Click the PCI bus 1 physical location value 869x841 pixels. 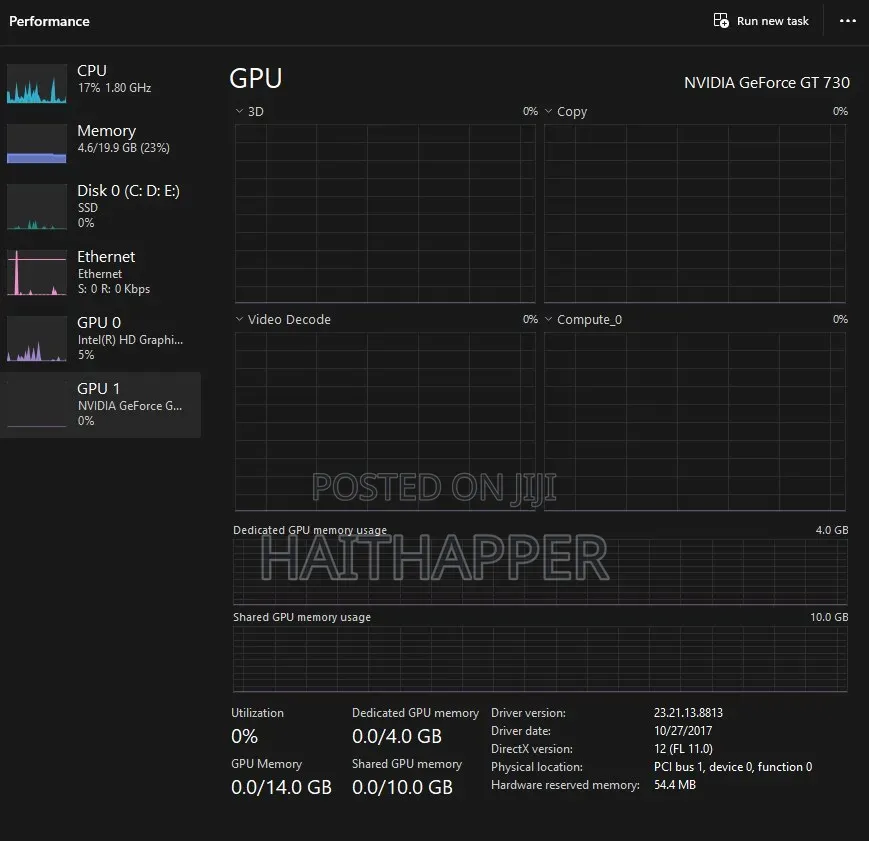(x=733, y=767)
